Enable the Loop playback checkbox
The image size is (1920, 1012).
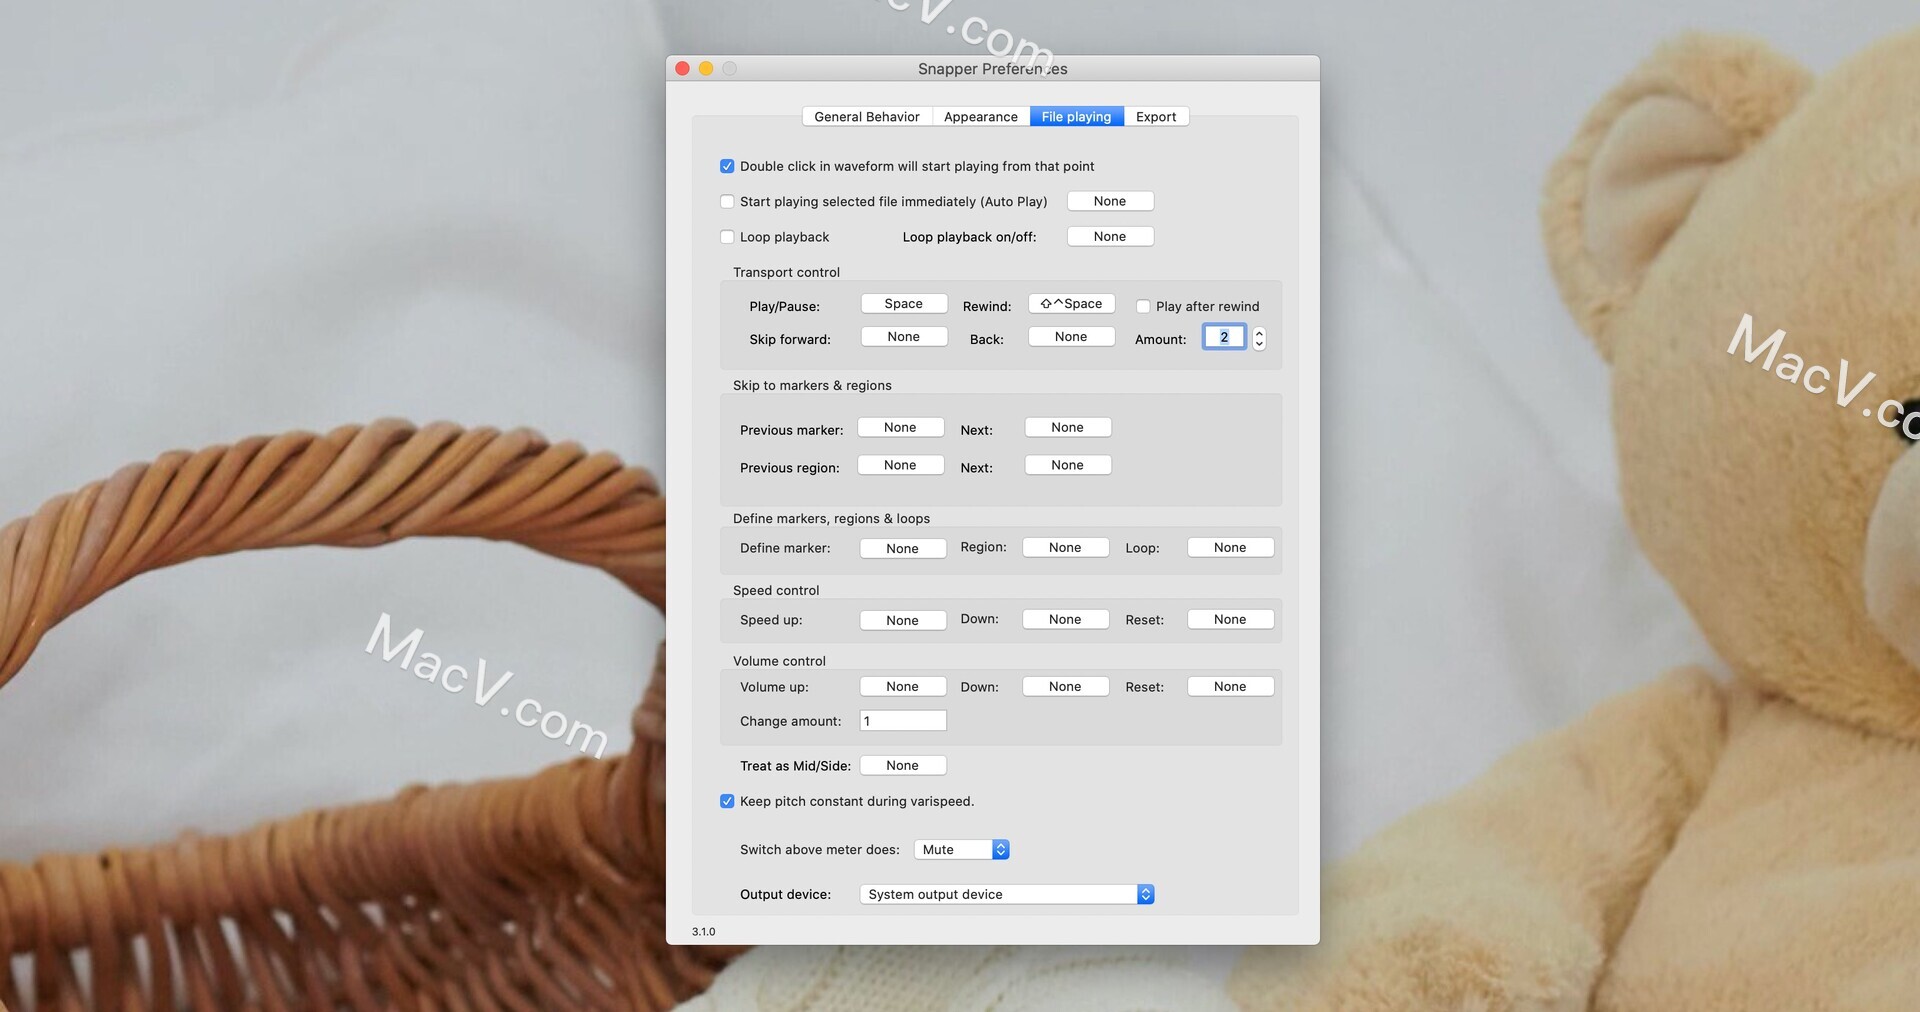[727, 237]
